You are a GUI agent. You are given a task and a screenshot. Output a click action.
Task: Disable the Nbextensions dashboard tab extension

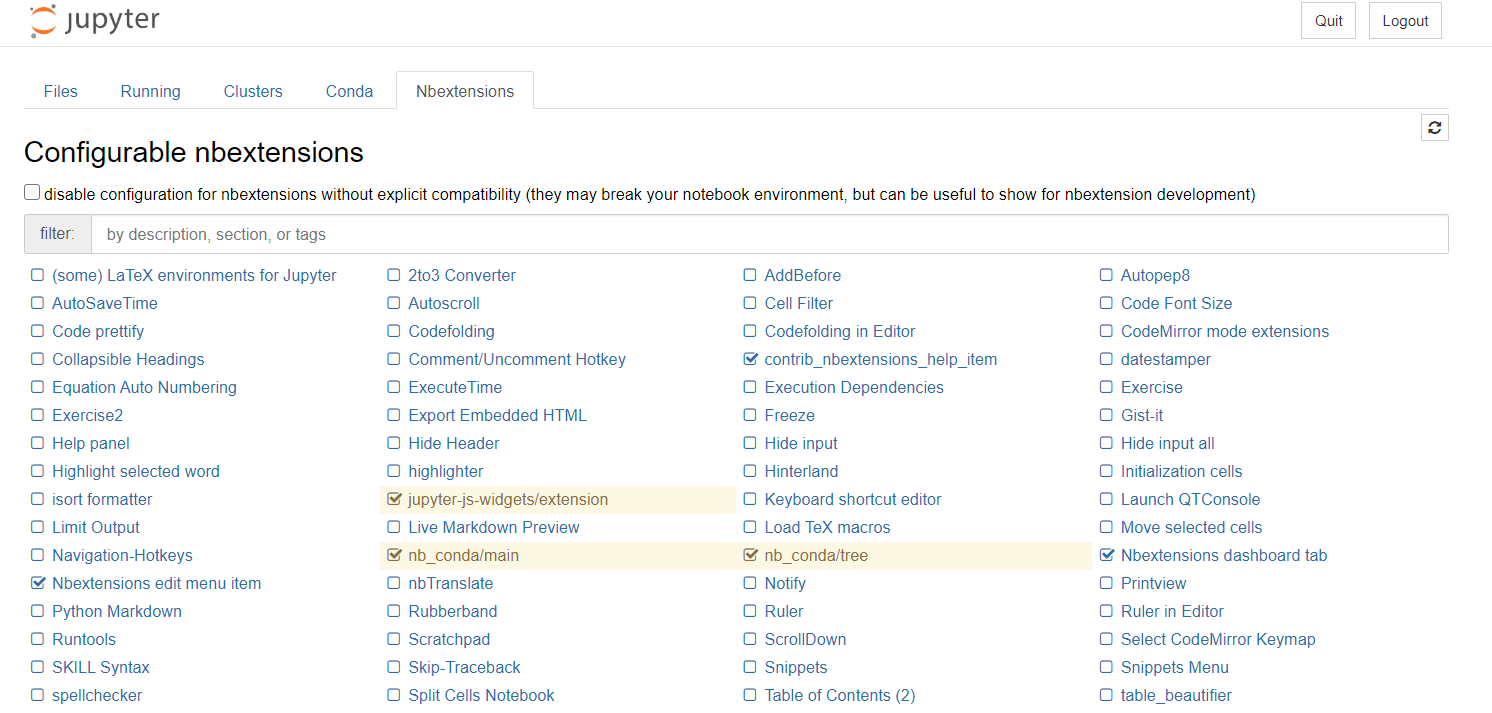pyautogui.click(x=1106, y=555)
